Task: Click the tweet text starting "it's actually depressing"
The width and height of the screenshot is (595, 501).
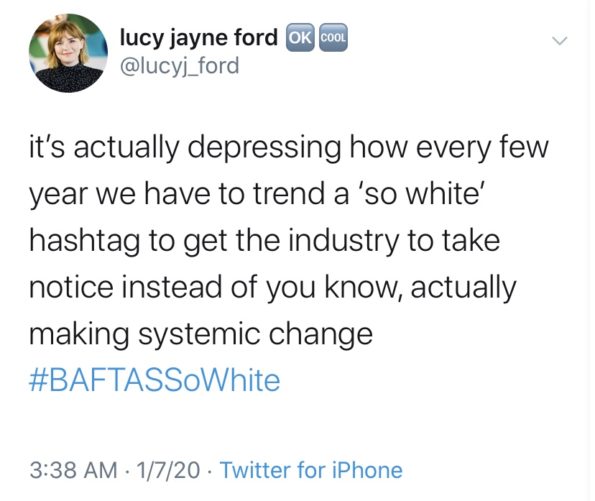Action: (289, 240)
